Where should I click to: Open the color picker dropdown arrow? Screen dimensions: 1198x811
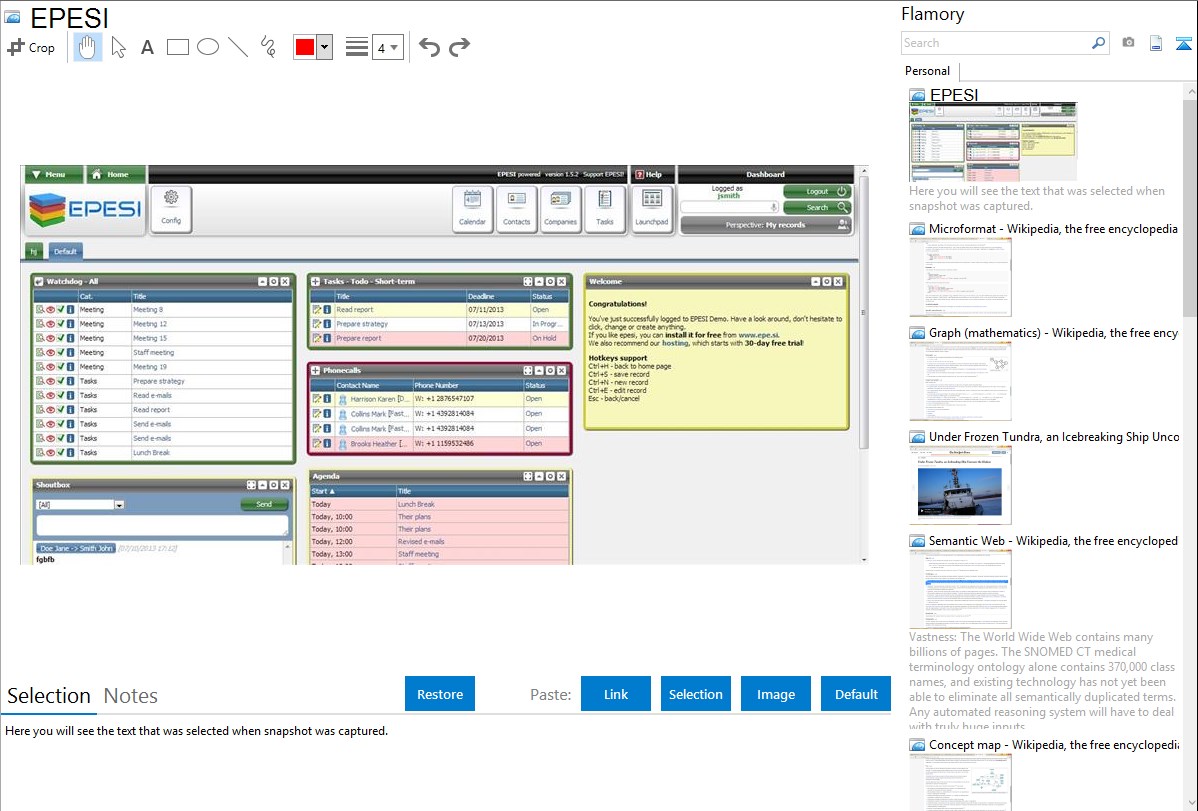[x=324, y=47]
